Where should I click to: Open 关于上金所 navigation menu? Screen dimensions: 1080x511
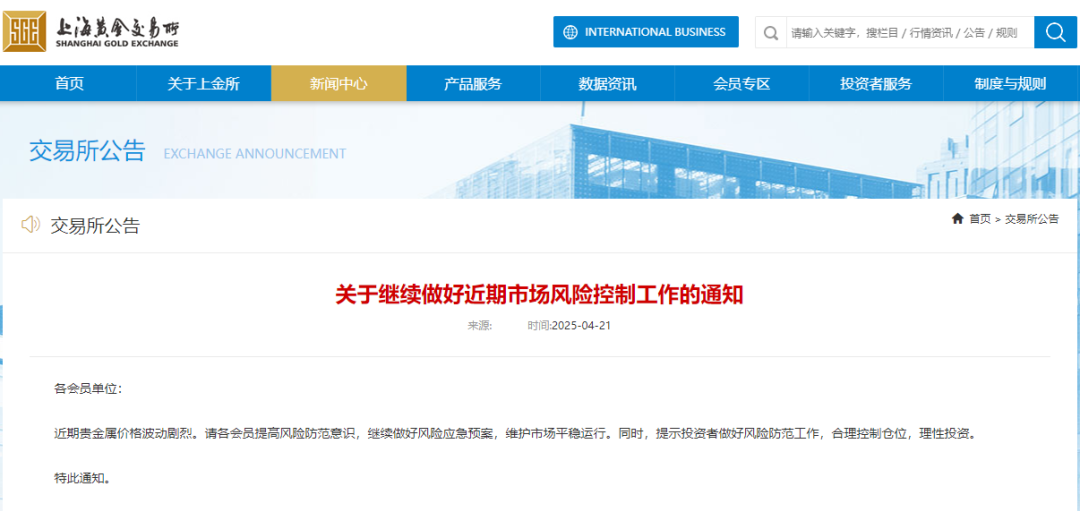(204, 84)
